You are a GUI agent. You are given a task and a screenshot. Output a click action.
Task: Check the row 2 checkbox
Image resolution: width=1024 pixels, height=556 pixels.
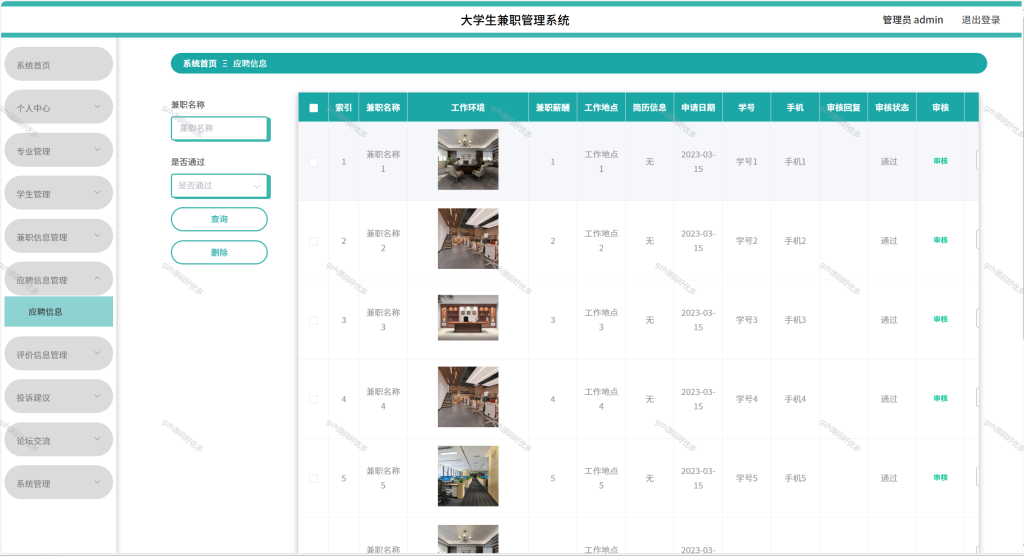pos(313,241)
